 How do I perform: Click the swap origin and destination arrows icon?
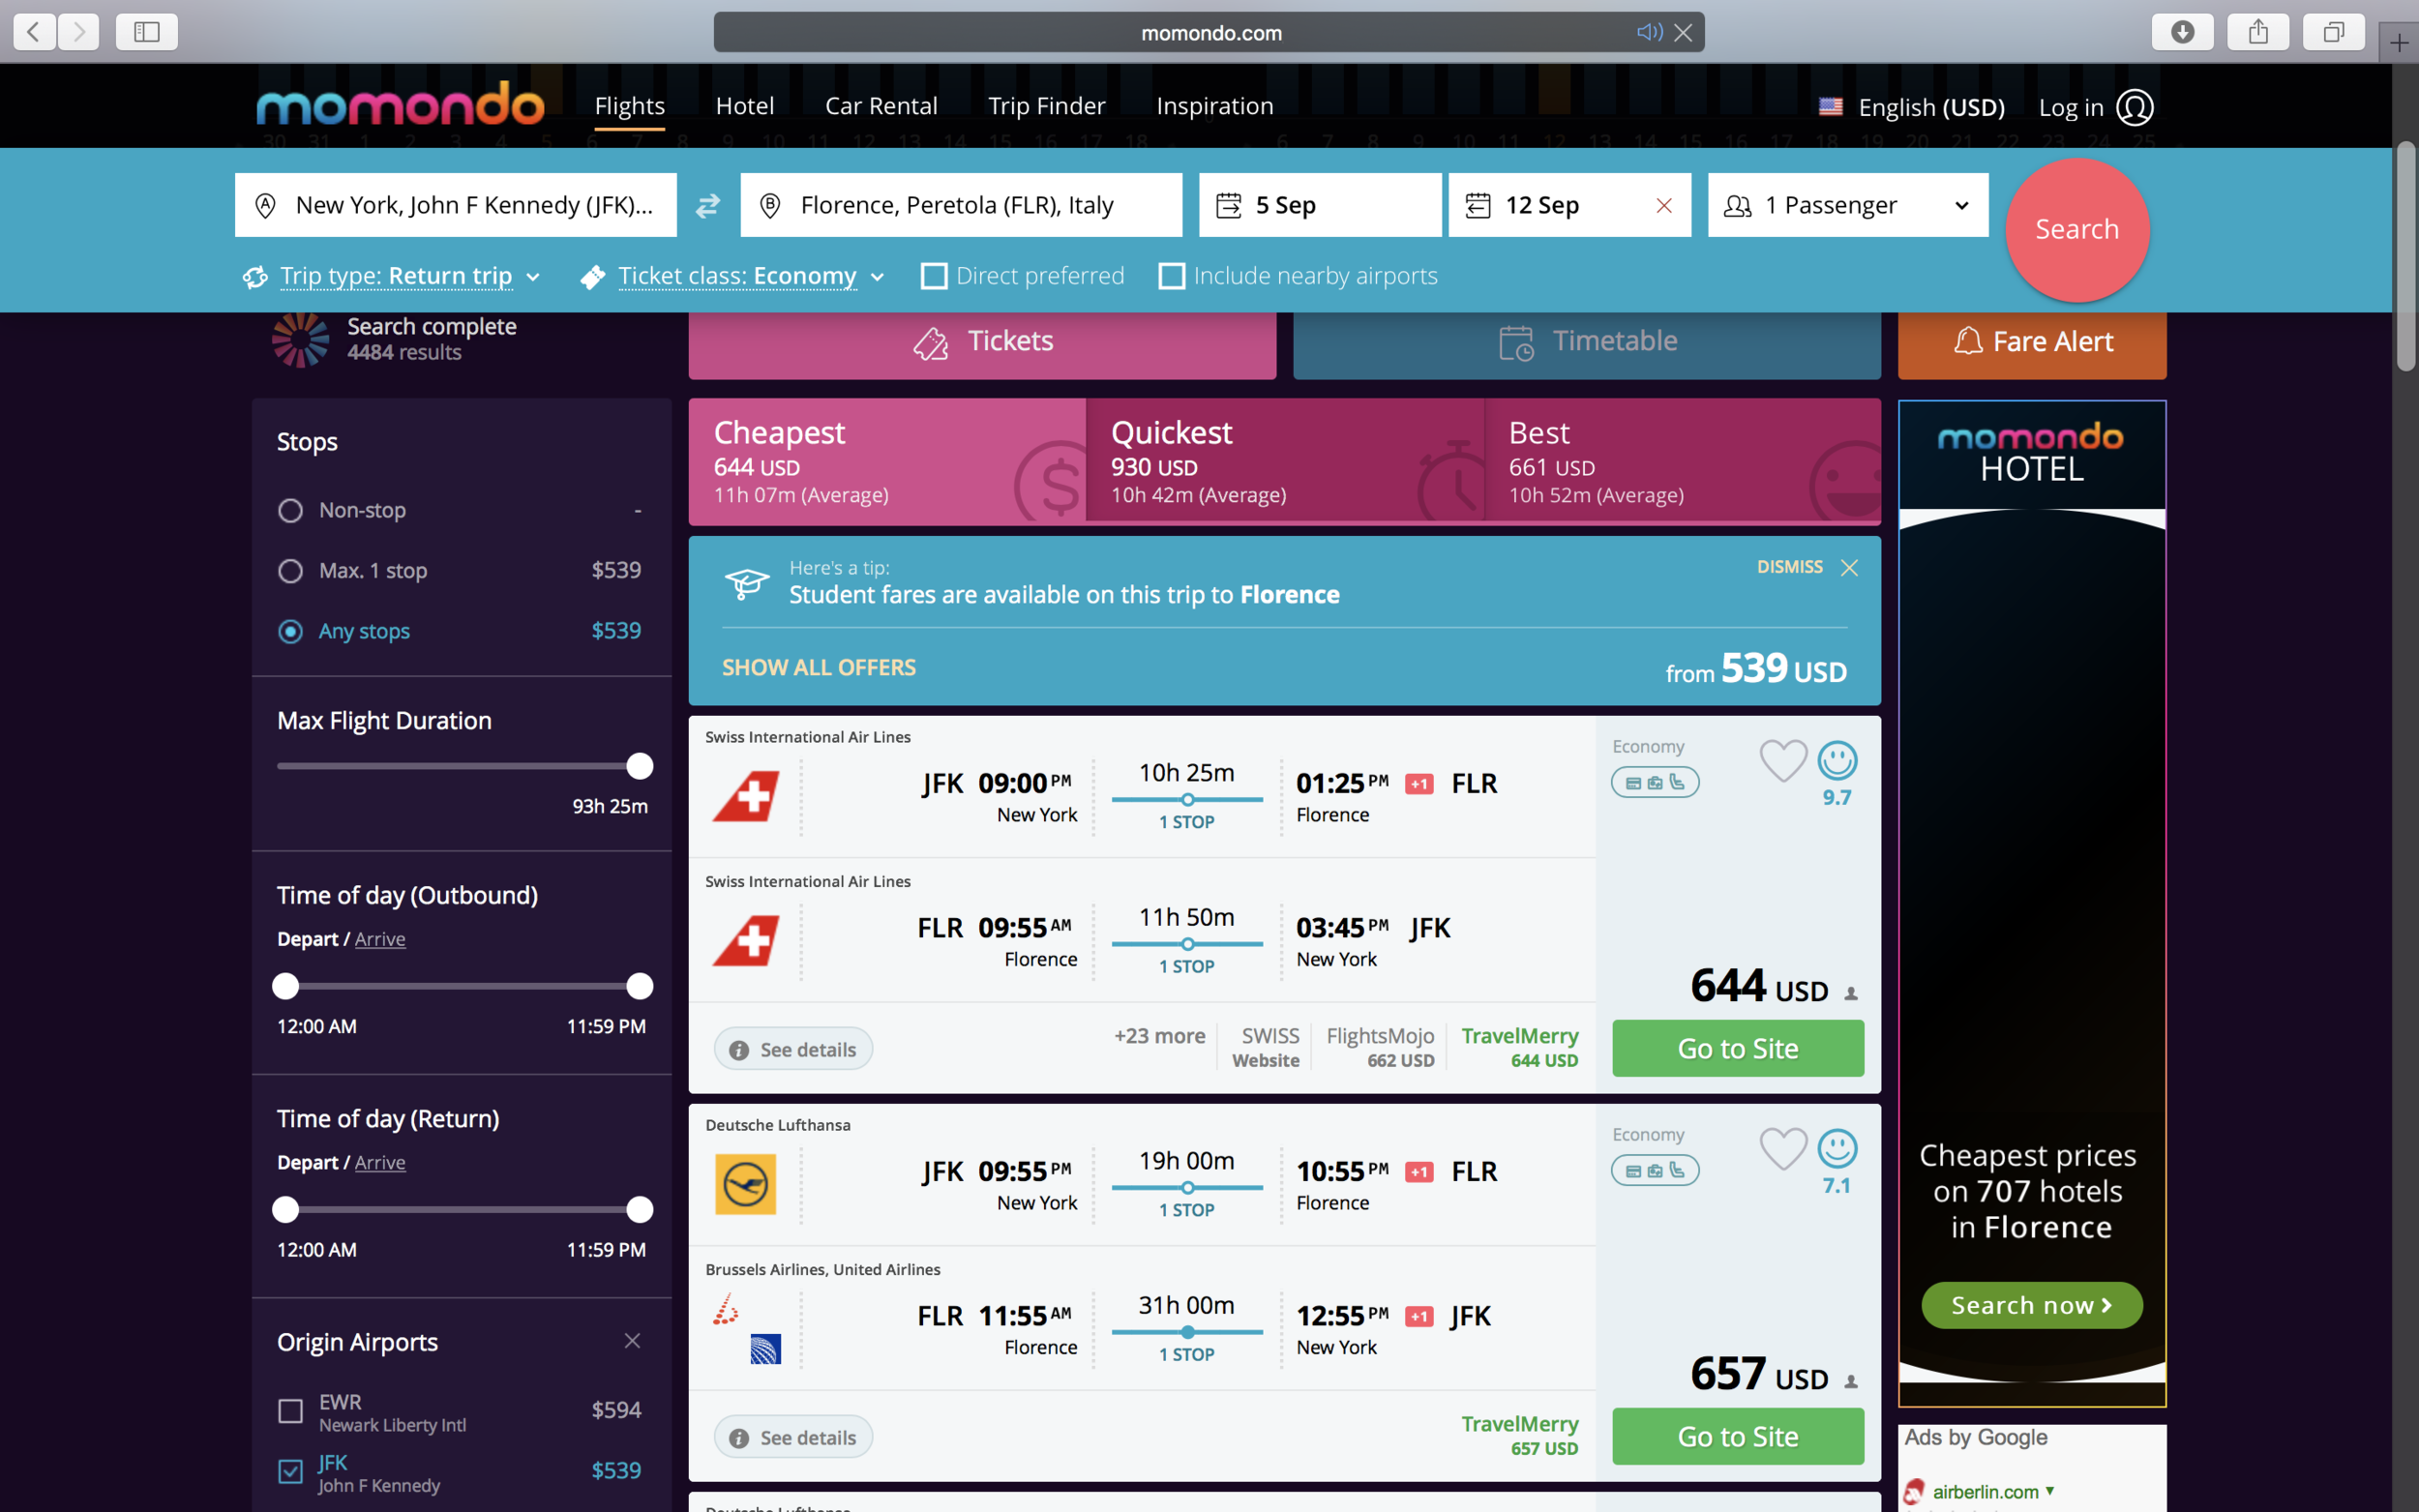pyautogui.click(x=708, y=205)
